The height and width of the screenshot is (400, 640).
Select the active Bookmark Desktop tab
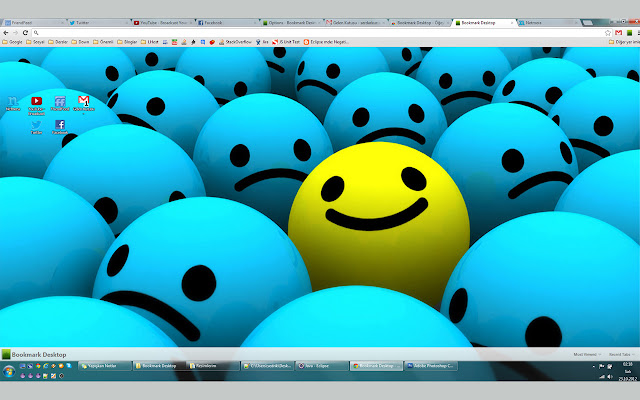pos(484,23)
